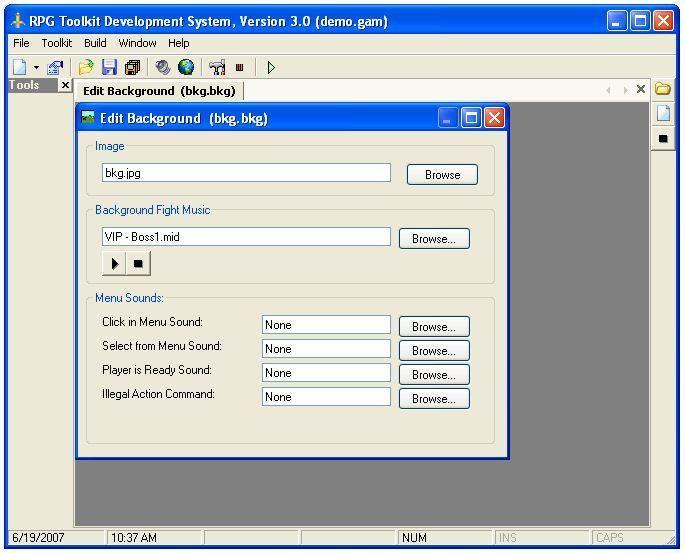Click the Save All toolbar icon
The image size is (685, 553).
(131, 67)
